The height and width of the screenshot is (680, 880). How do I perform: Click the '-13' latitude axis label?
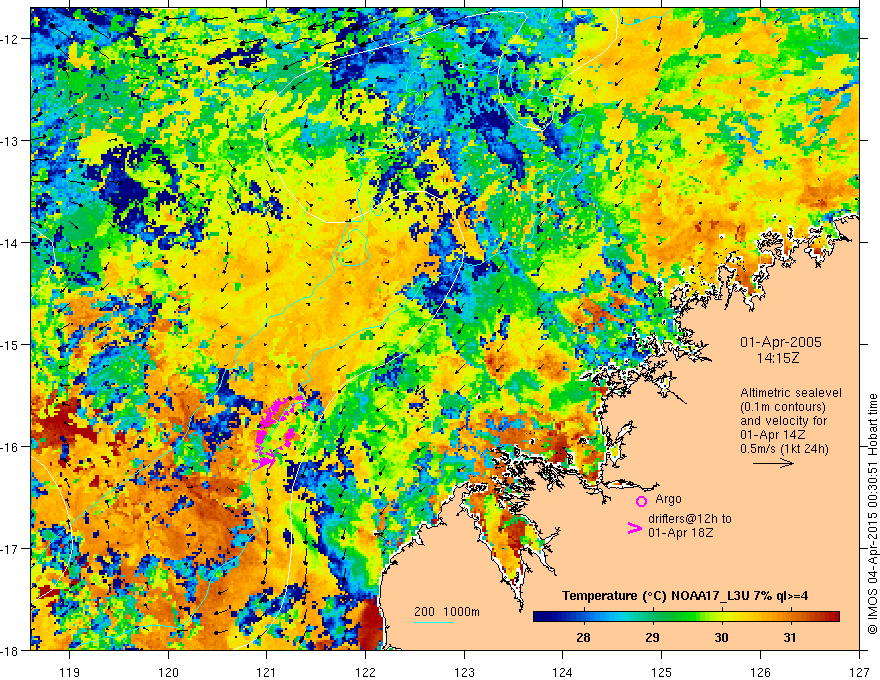pos(10,141)
